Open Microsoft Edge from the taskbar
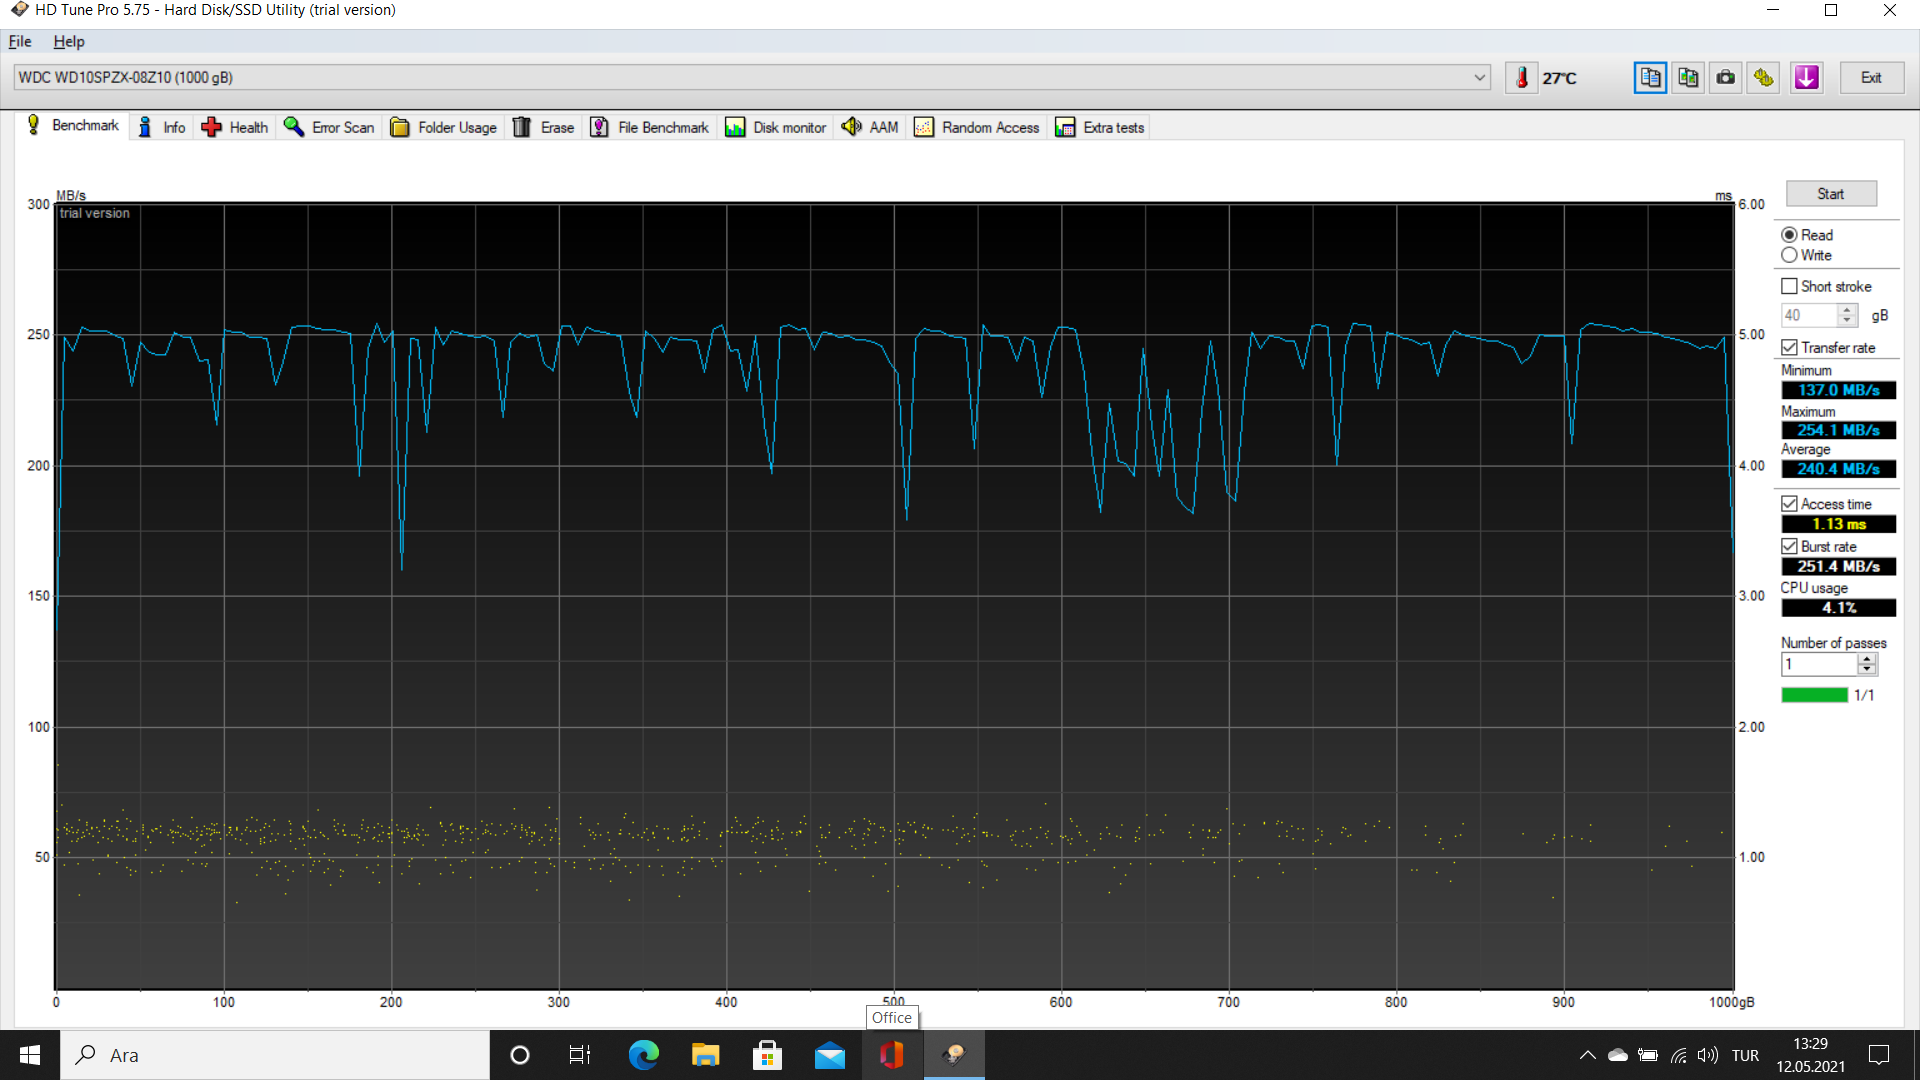 coord(643,1055)
